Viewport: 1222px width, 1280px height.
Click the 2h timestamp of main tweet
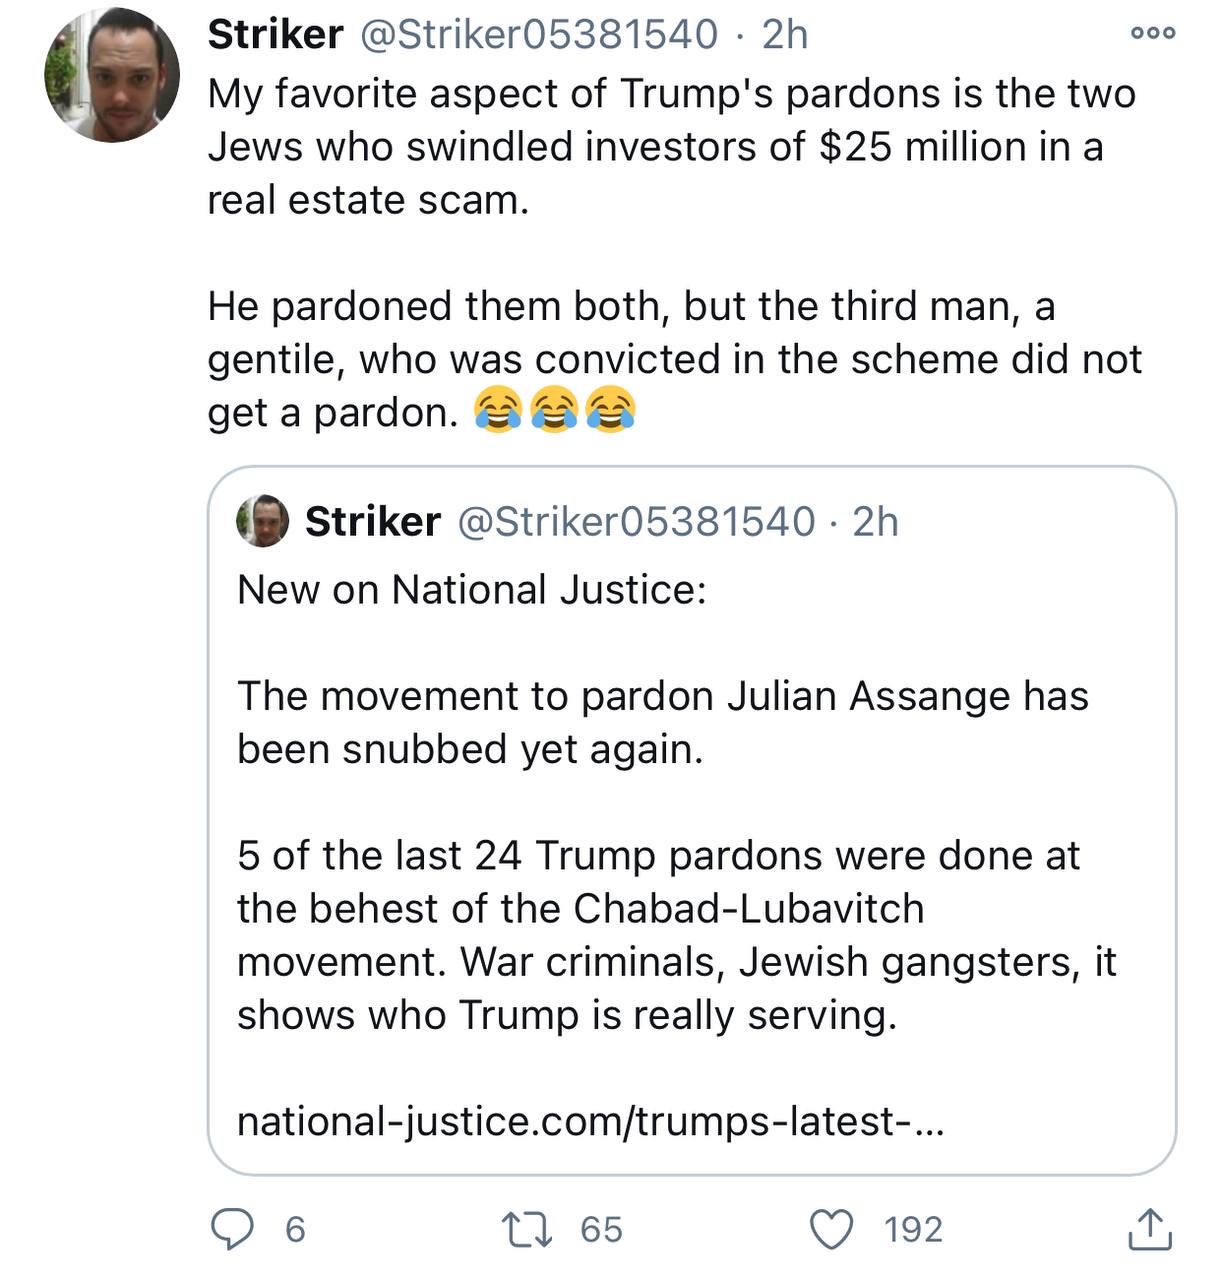(785, 35)
